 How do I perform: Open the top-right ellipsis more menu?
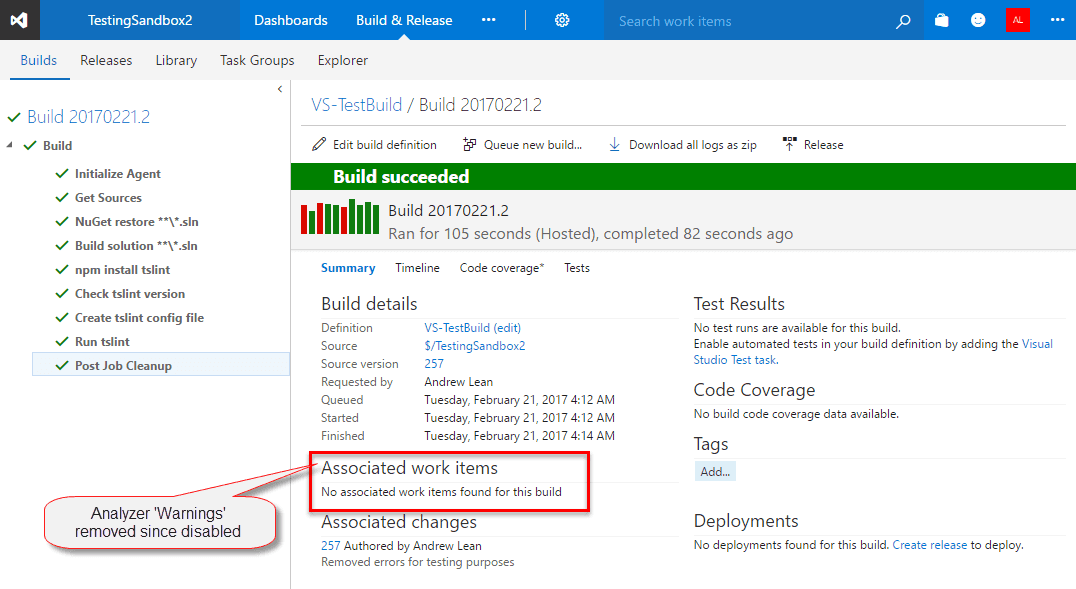click(1057, 20)
